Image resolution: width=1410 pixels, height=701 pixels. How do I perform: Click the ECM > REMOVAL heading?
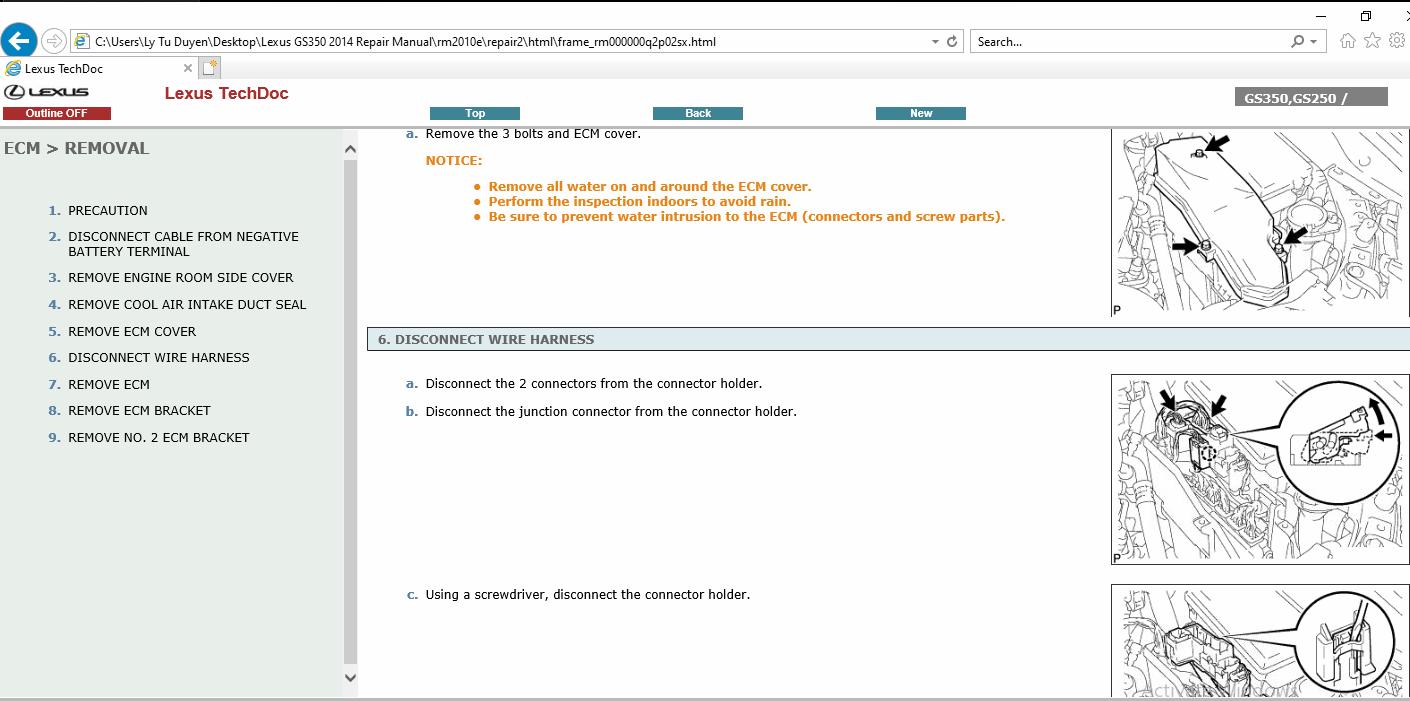(x=77, y=148)
